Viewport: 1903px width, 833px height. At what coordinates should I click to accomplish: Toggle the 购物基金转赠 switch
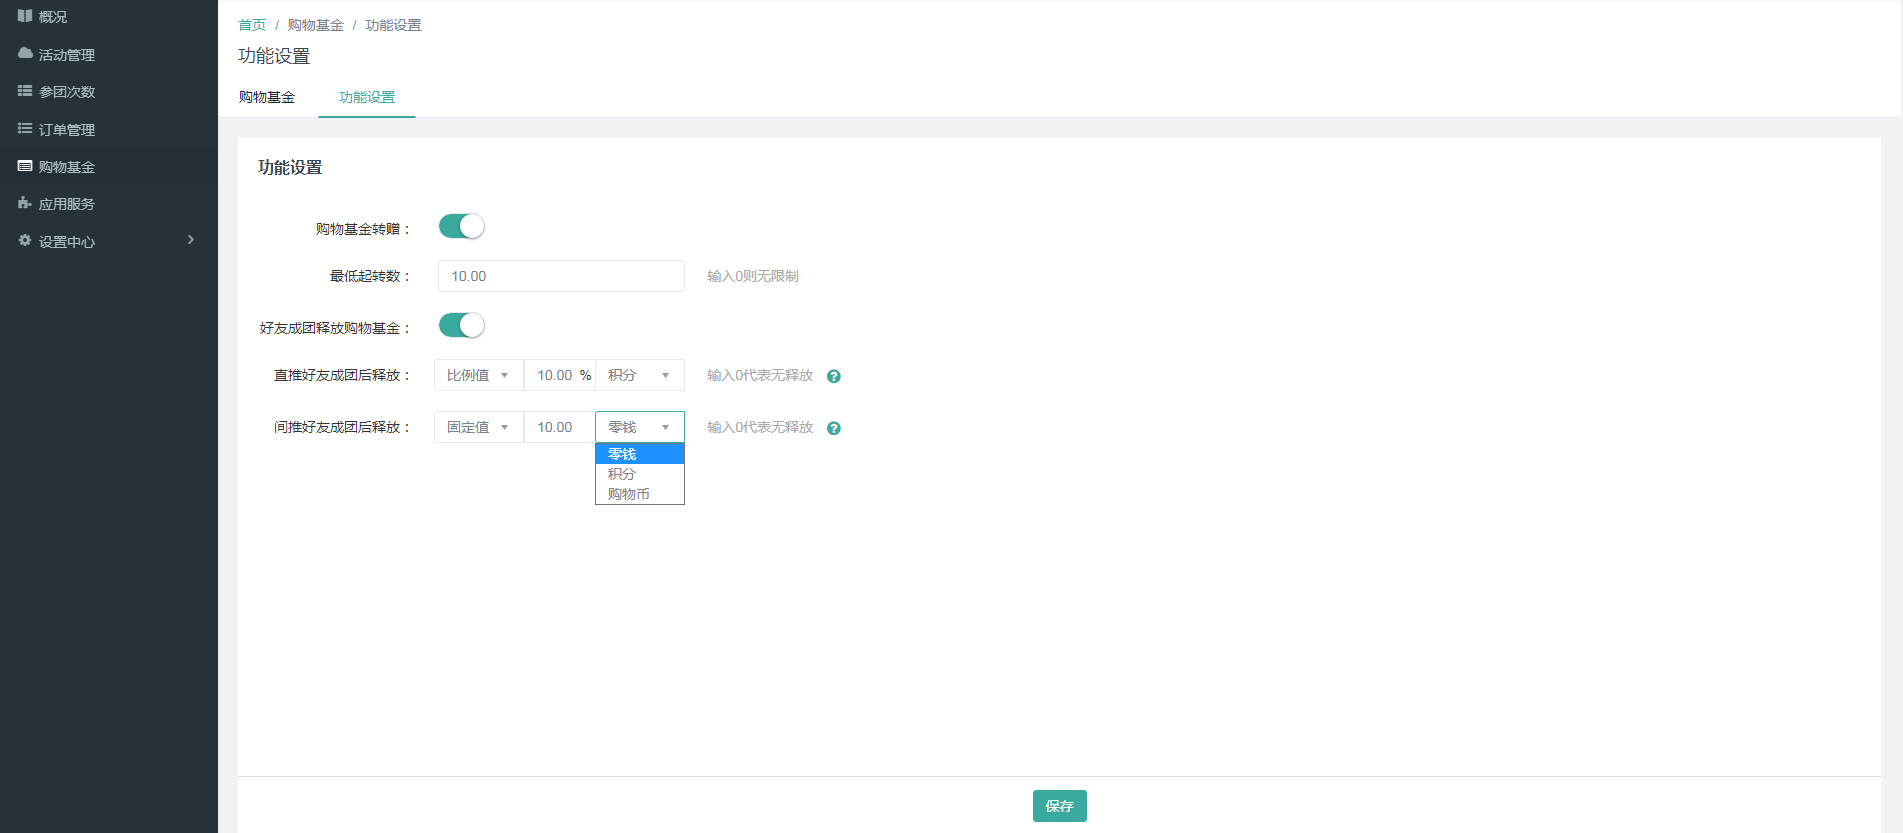[461, 227]
